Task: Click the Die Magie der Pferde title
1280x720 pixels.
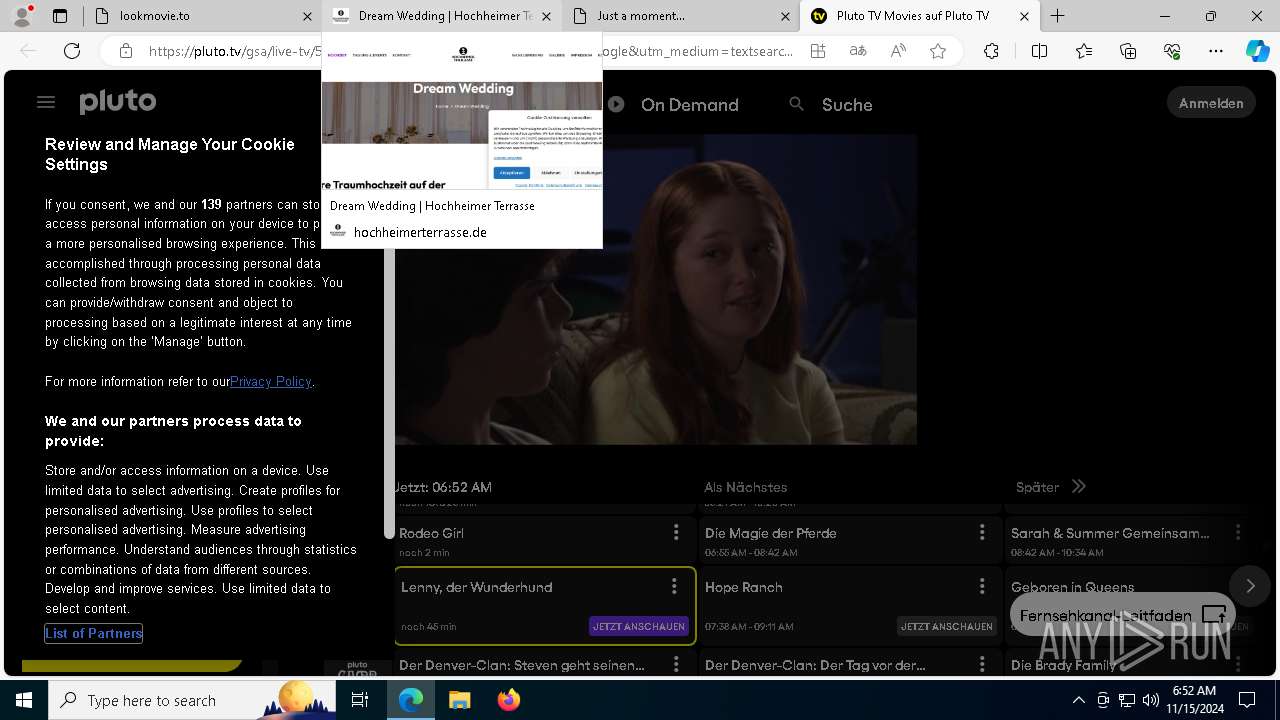Action: click(770, 533)
